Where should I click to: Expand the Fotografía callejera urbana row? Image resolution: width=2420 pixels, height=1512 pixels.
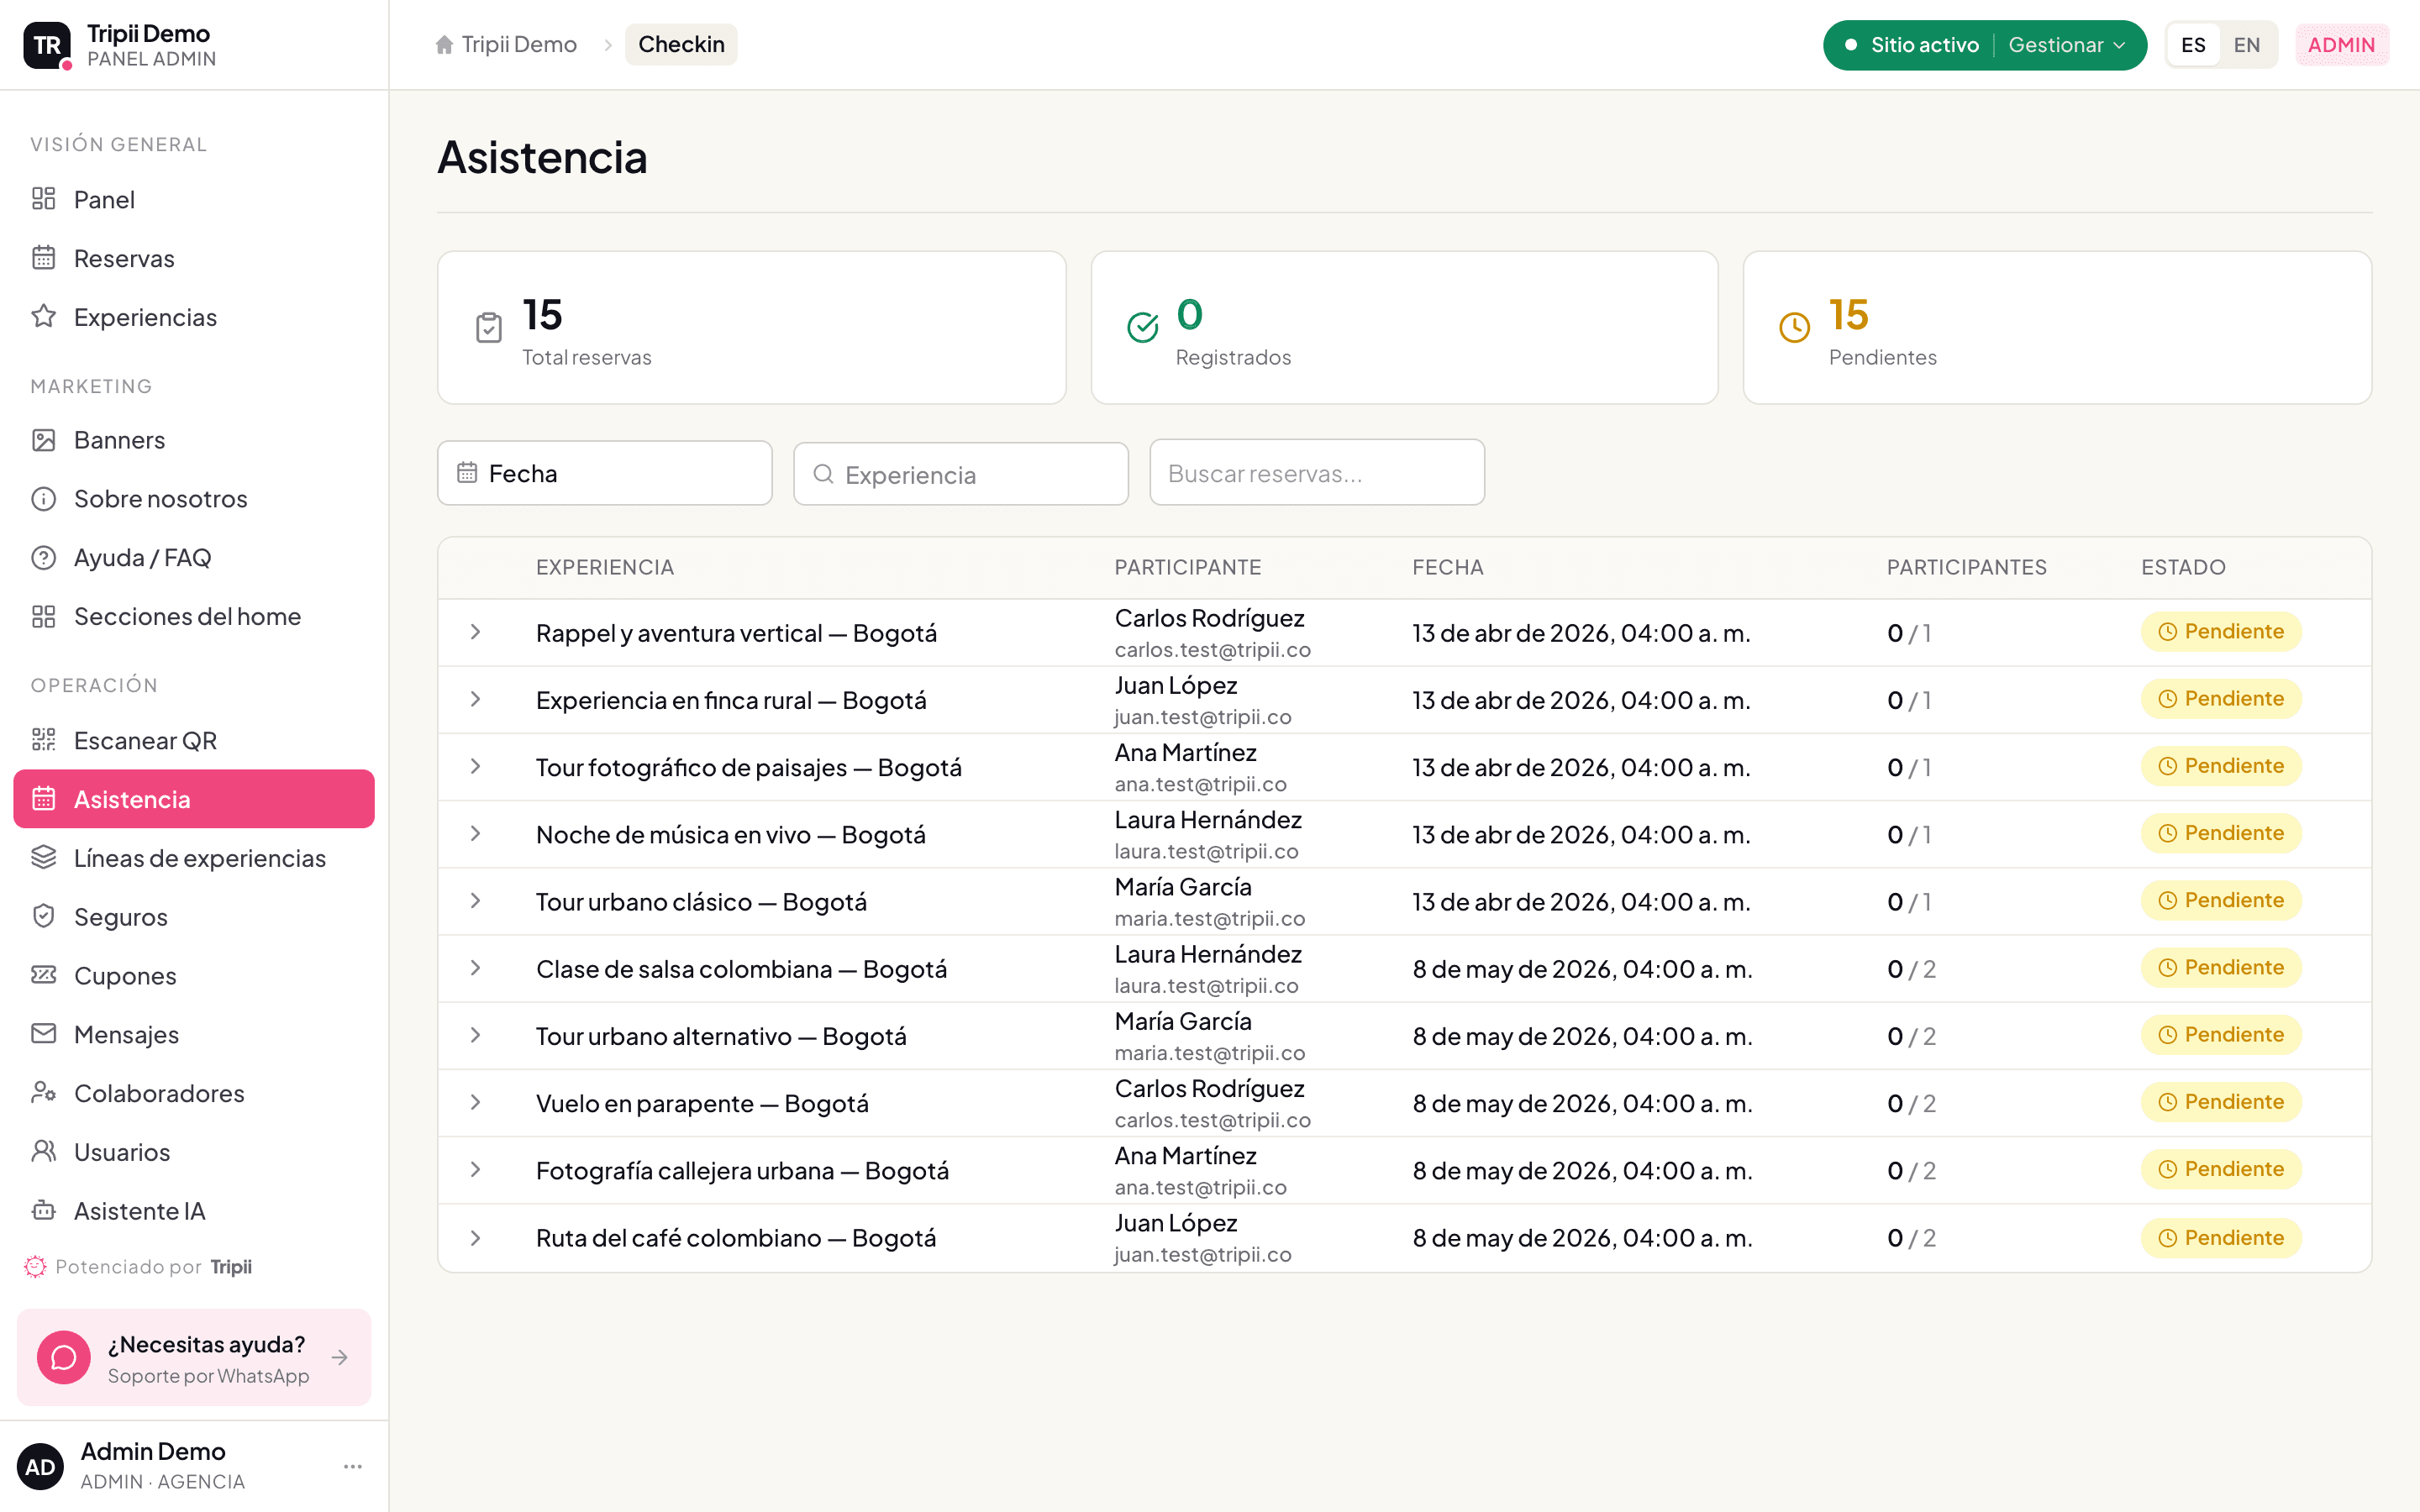pos(476,1169)
